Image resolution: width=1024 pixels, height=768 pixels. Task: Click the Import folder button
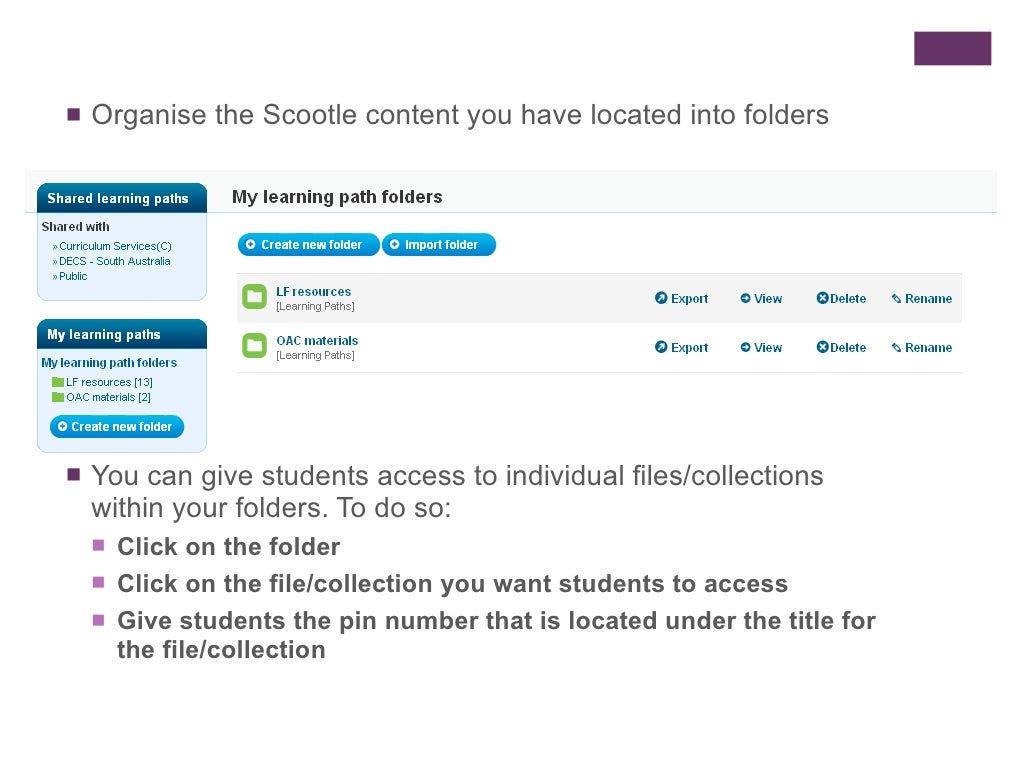tap(439, 245)
